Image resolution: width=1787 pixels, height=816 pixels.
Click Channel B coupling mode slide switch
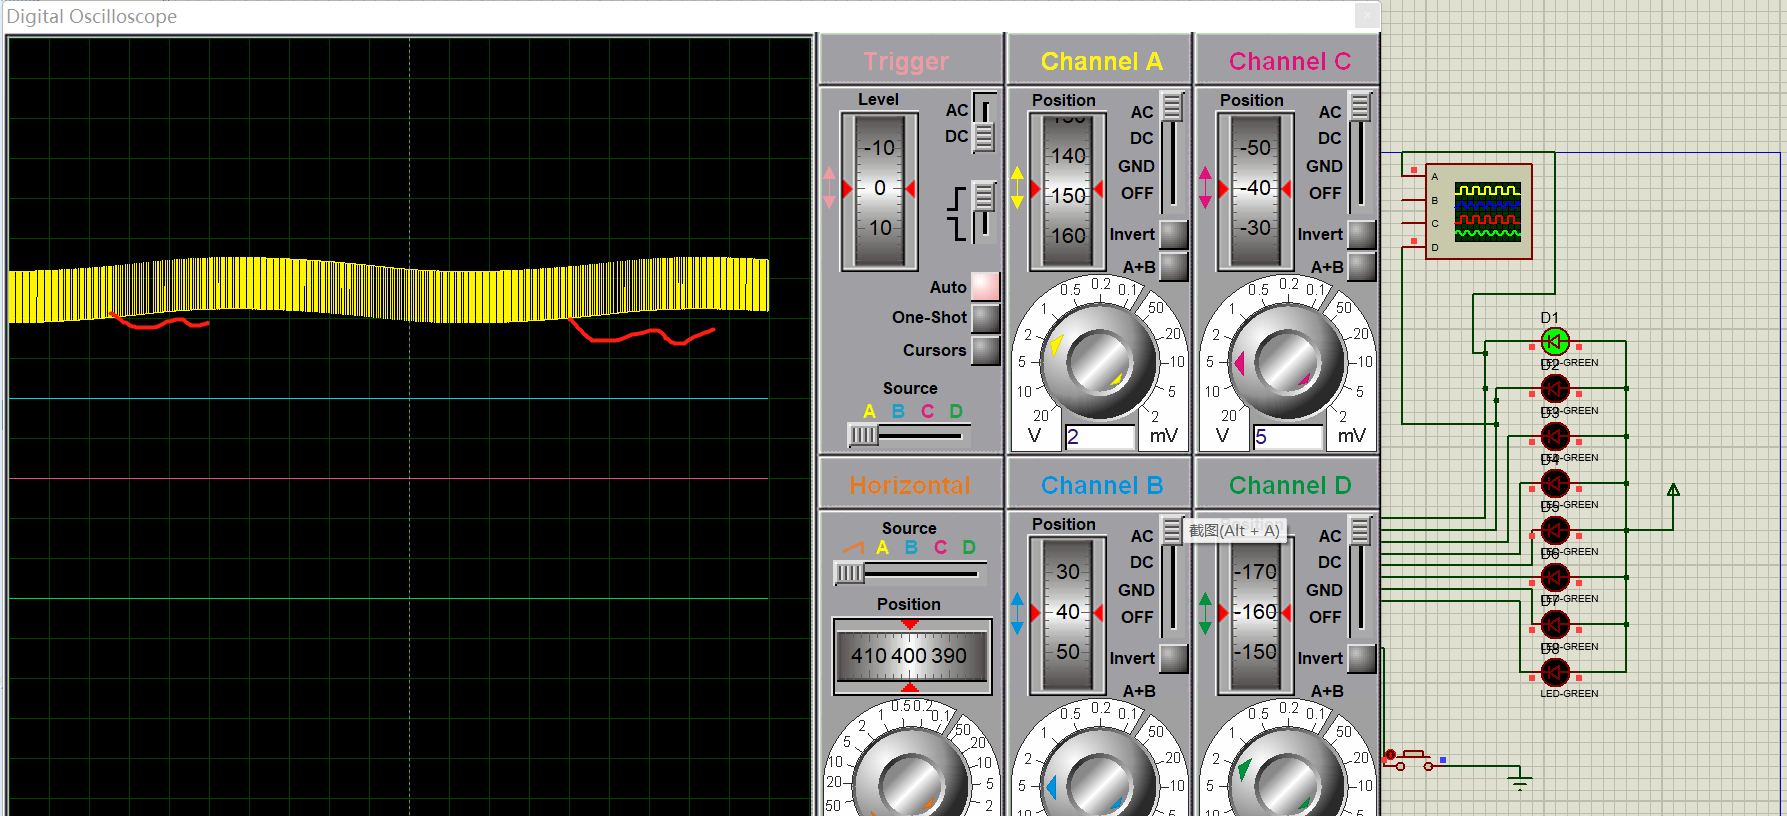click(x=1172, y=576)
